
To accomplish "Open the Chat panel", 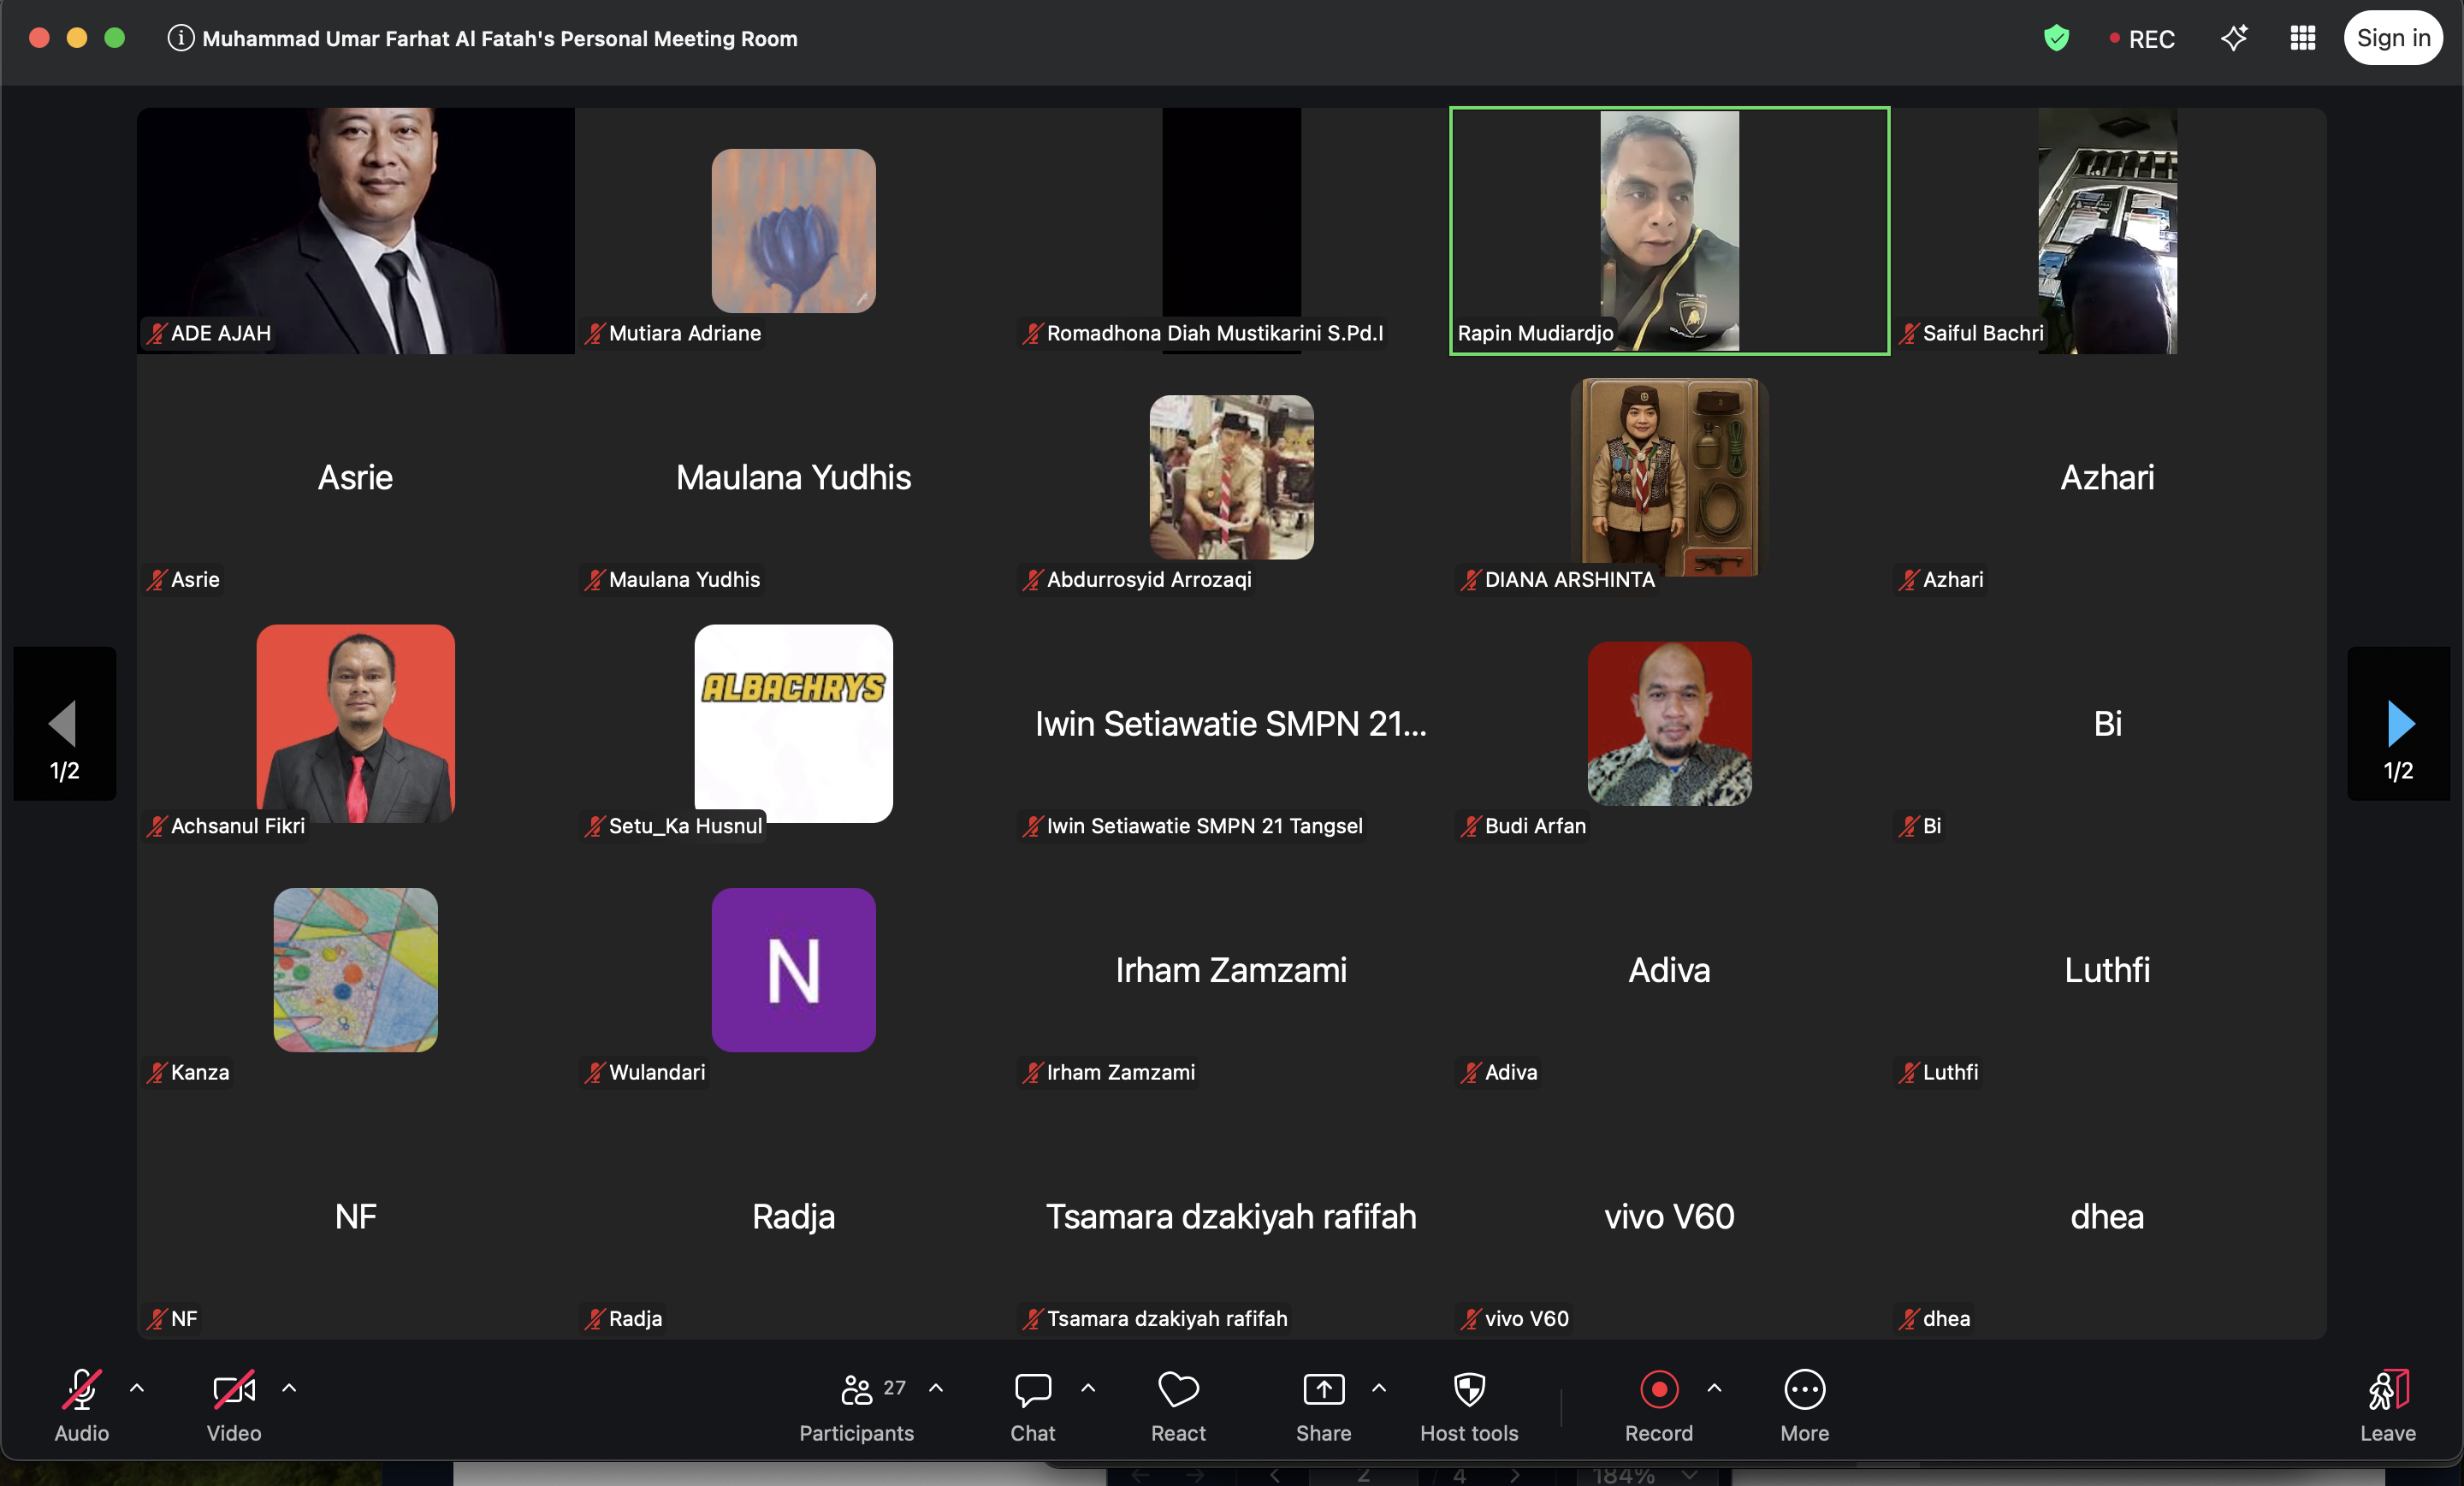I will [x=1032, y=1391].
